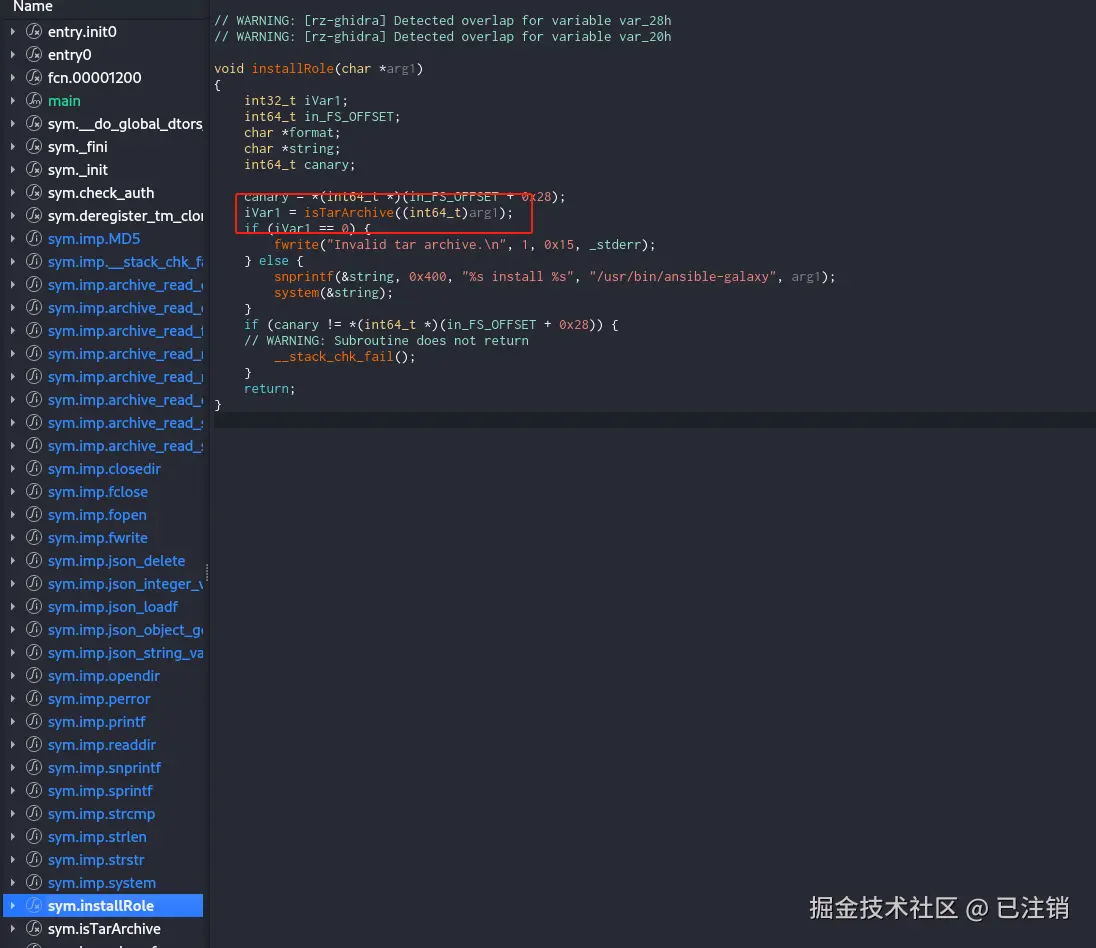Expand the sym.imp.json_loadf tree node

[13, 607]
